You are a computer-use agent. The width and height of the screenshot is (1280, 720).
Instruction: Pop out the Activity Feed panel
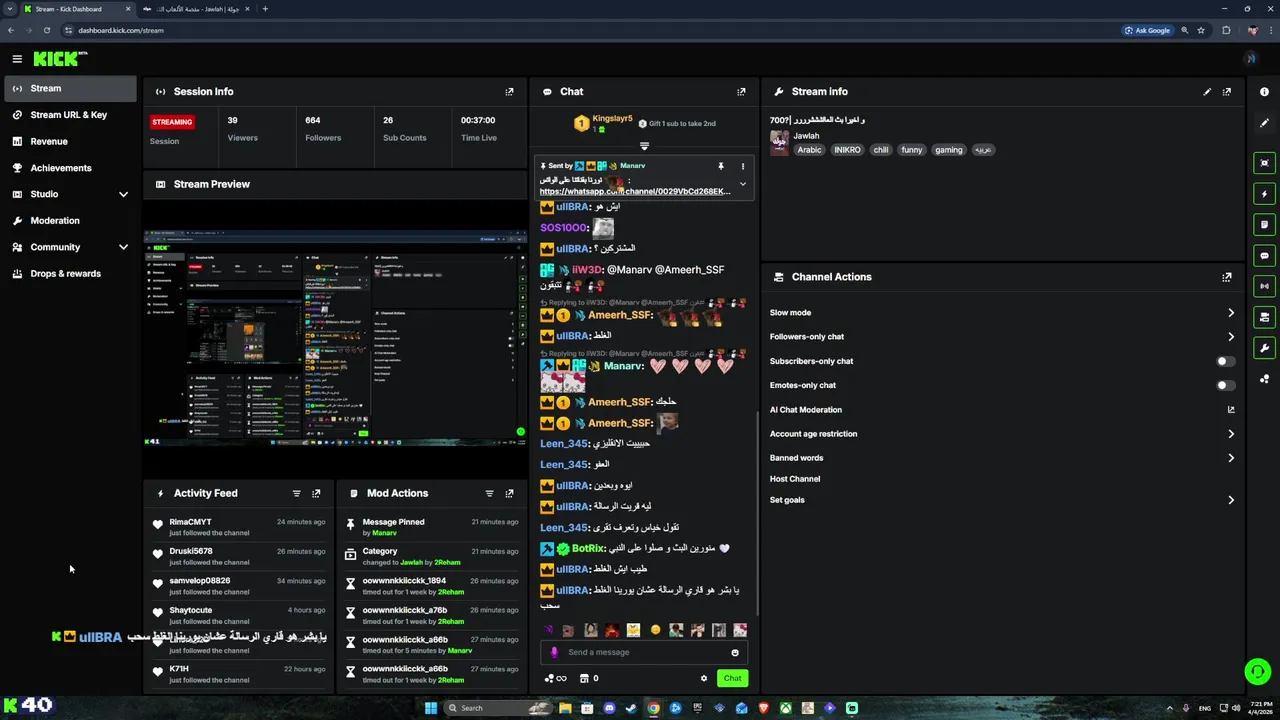pos(316,493)
